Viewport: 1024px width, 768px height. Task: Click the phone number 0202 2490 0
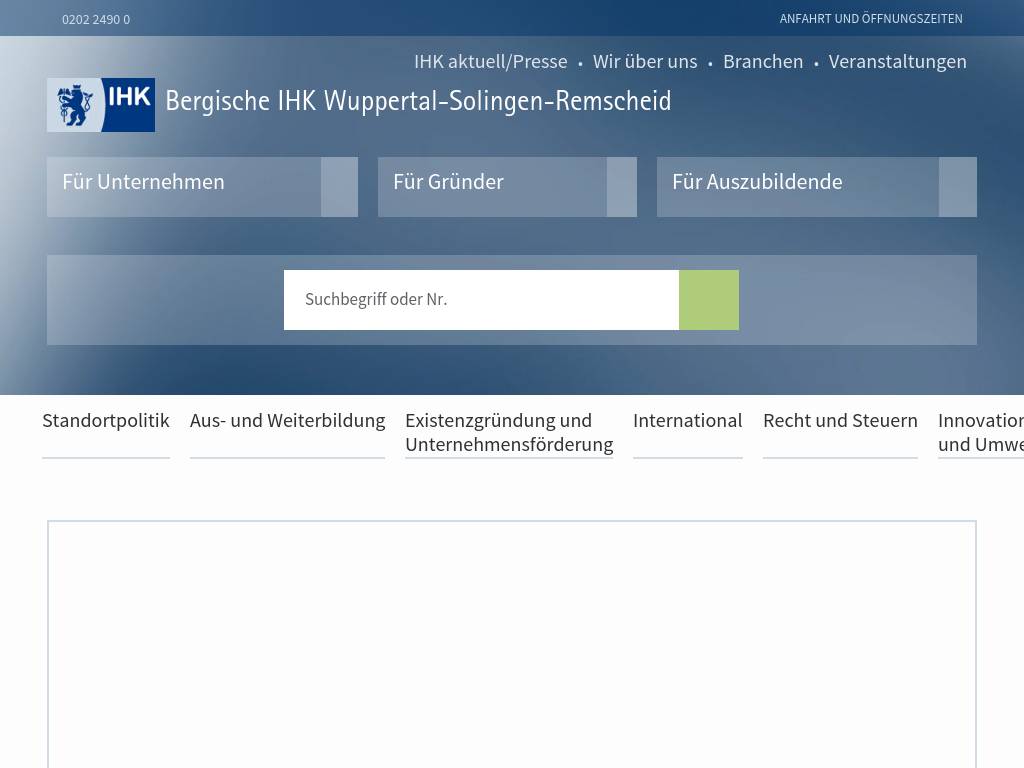(96, 20)
